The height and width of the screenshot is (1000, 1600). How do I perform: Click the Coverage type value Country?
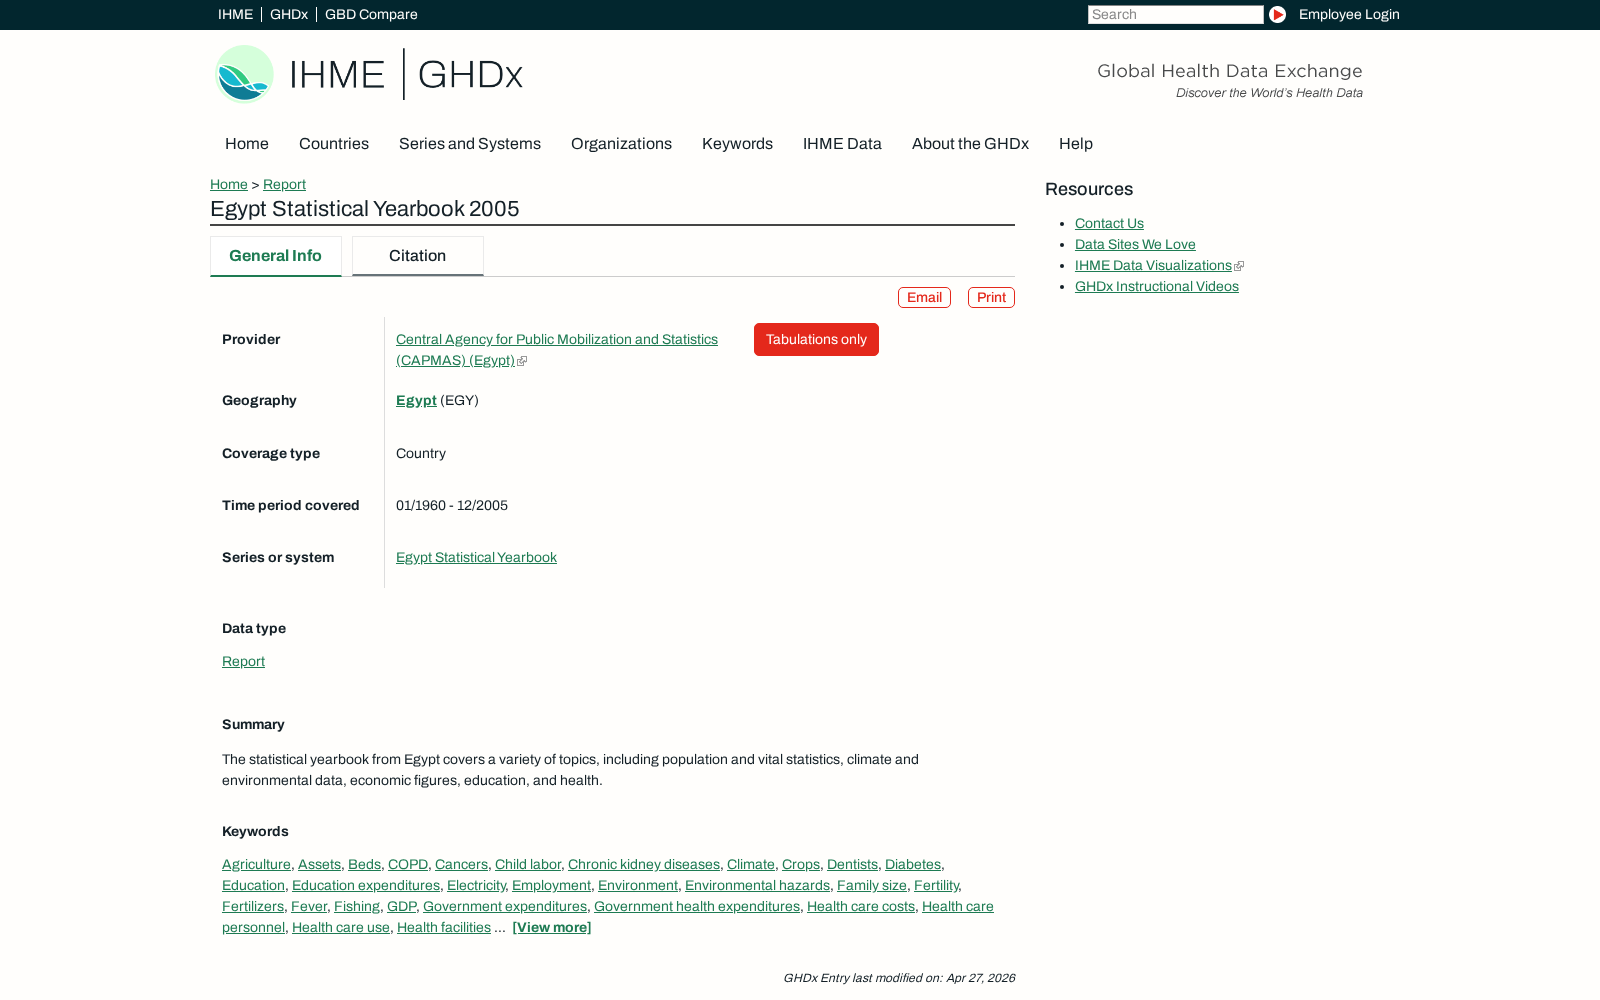421,453
